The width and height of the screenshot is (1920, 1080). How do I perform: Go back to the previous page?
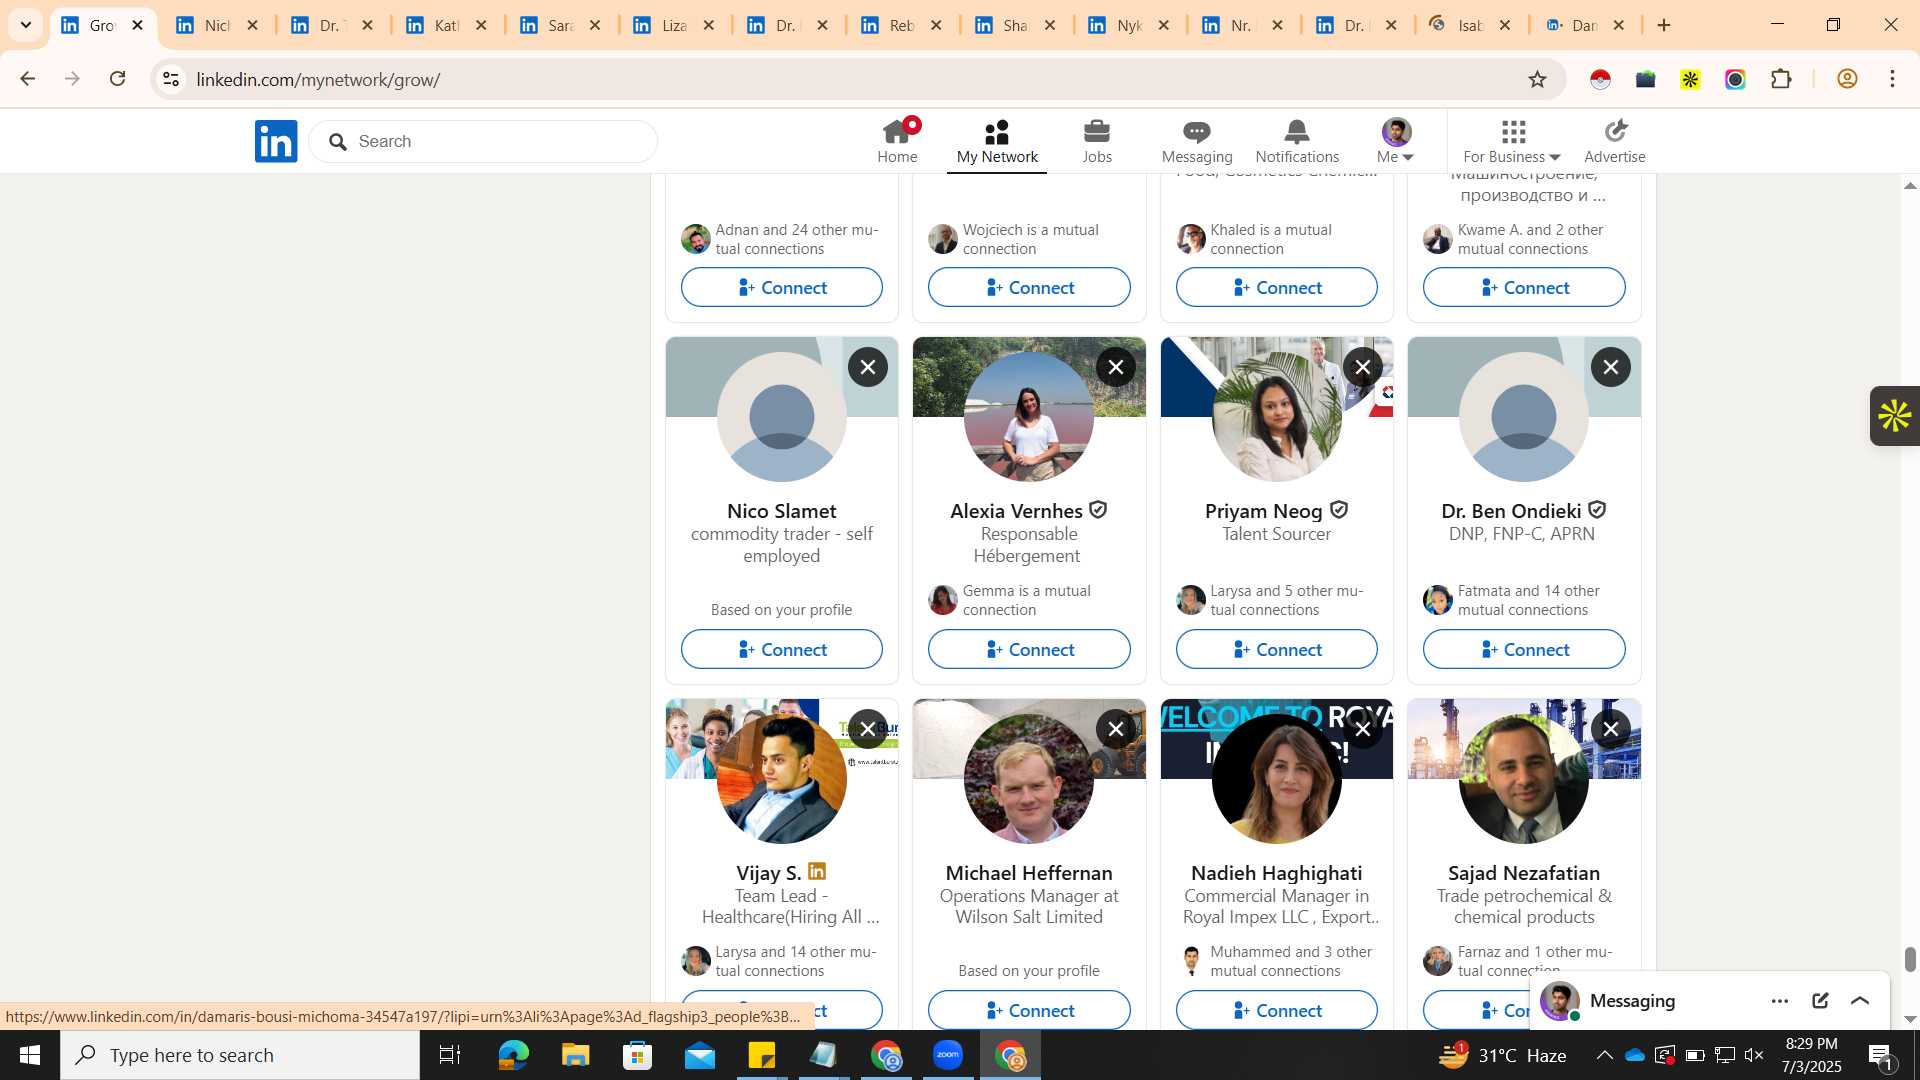pyautogui.click(x=27, y=79)
